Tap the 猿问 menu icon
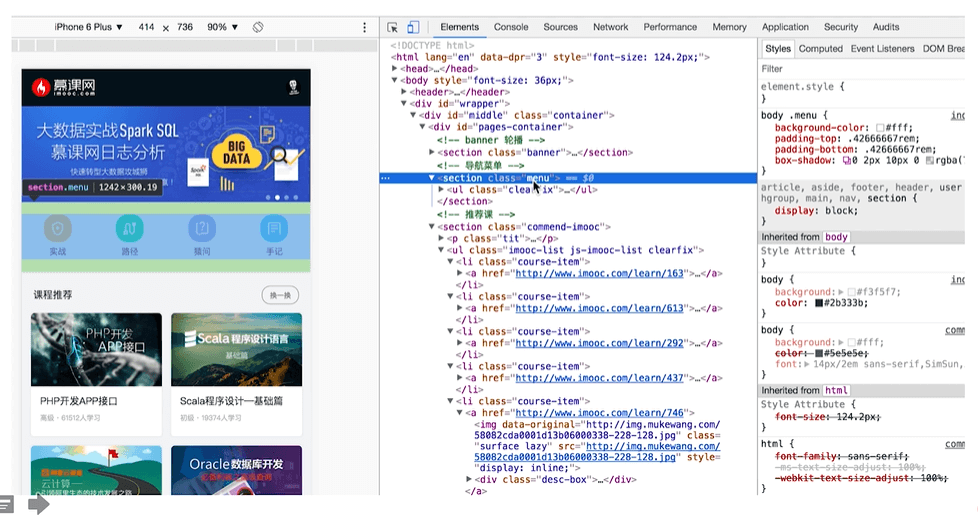Viewport: 978px width, 518px height. 202,229
